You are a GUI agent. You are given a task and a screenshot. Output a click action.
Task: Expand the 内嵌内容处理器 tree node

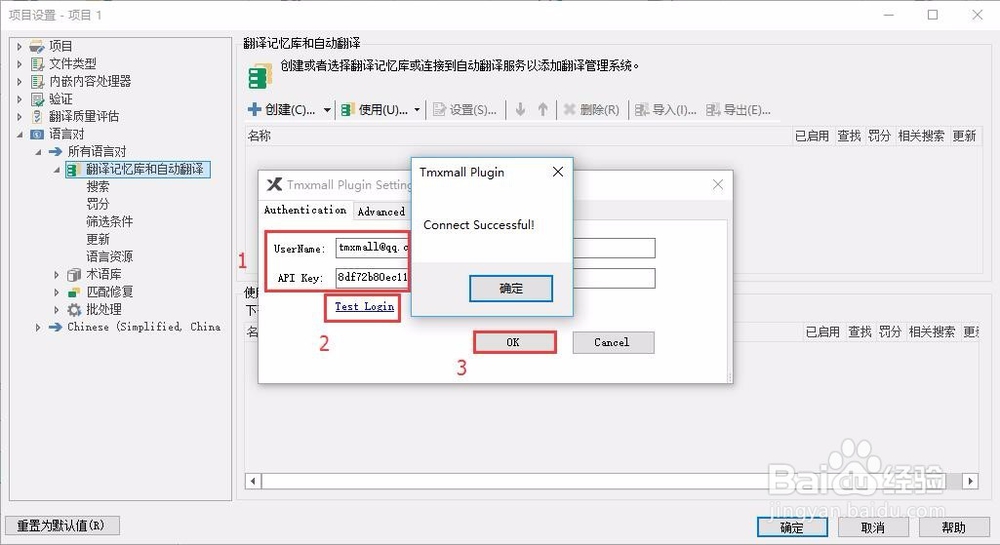pos(19,82)
